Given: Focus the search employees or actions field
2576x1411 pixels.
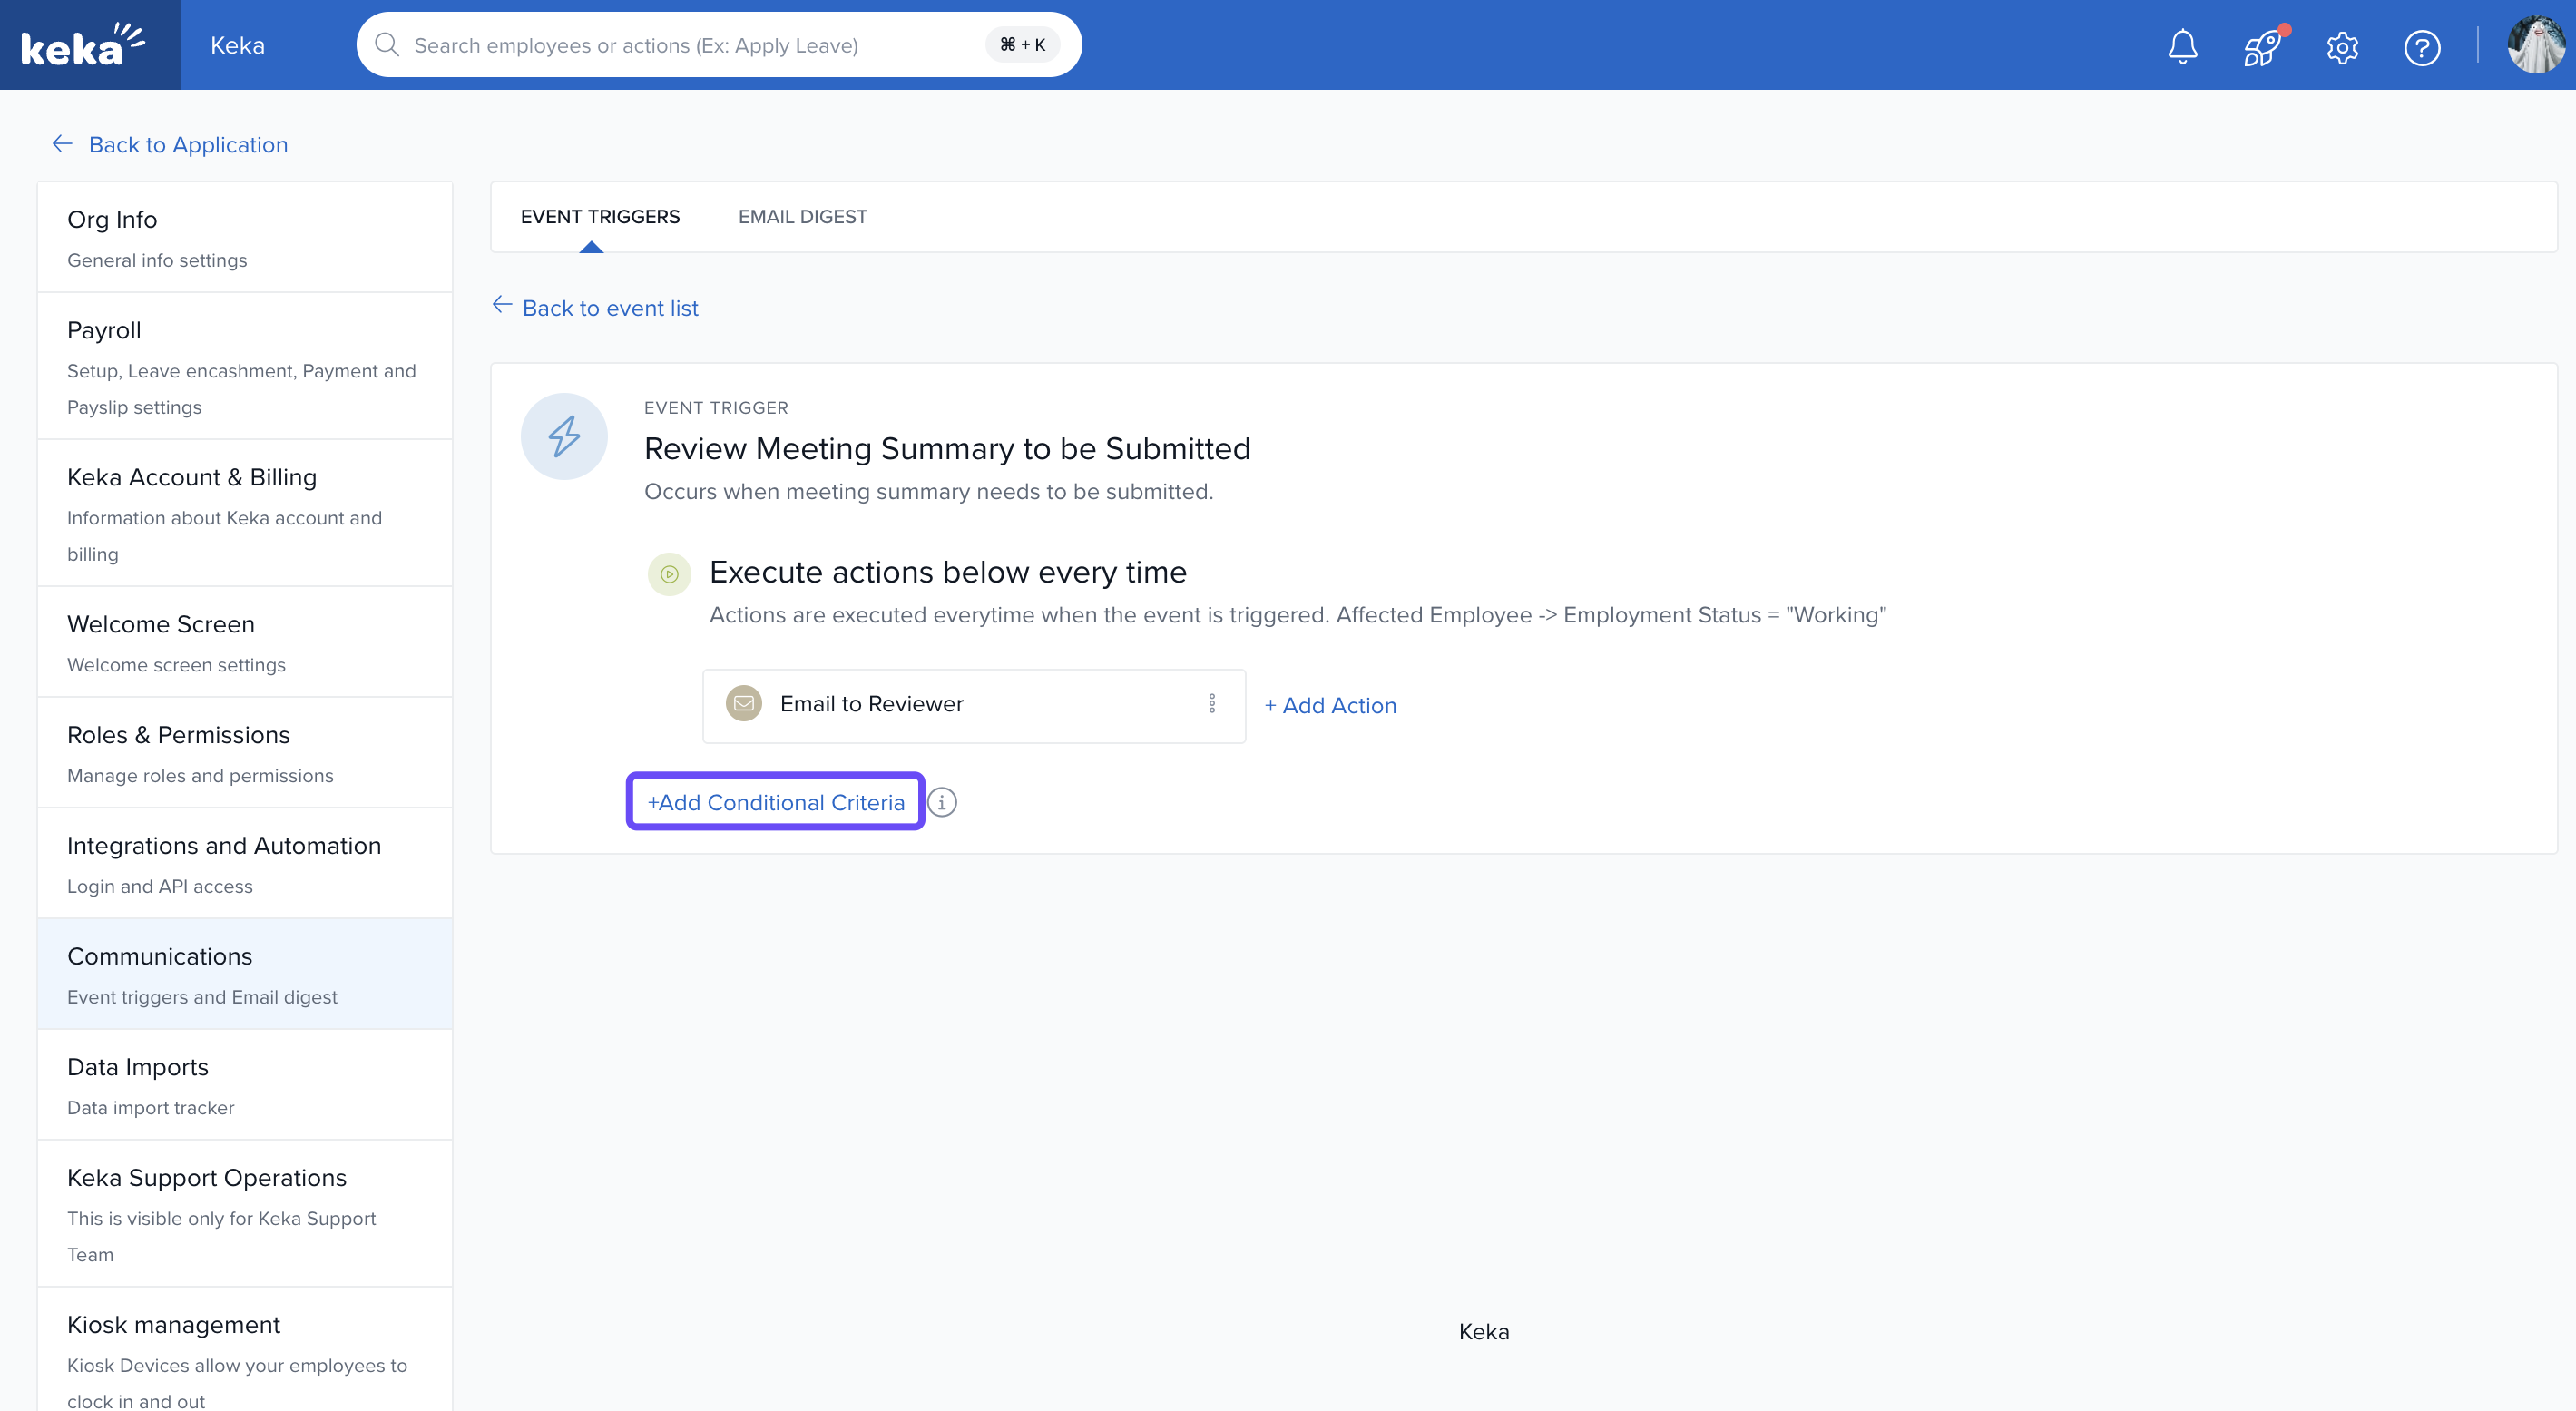Looking at the screenshot, I should pyautogui.click(x=690, y=45).
